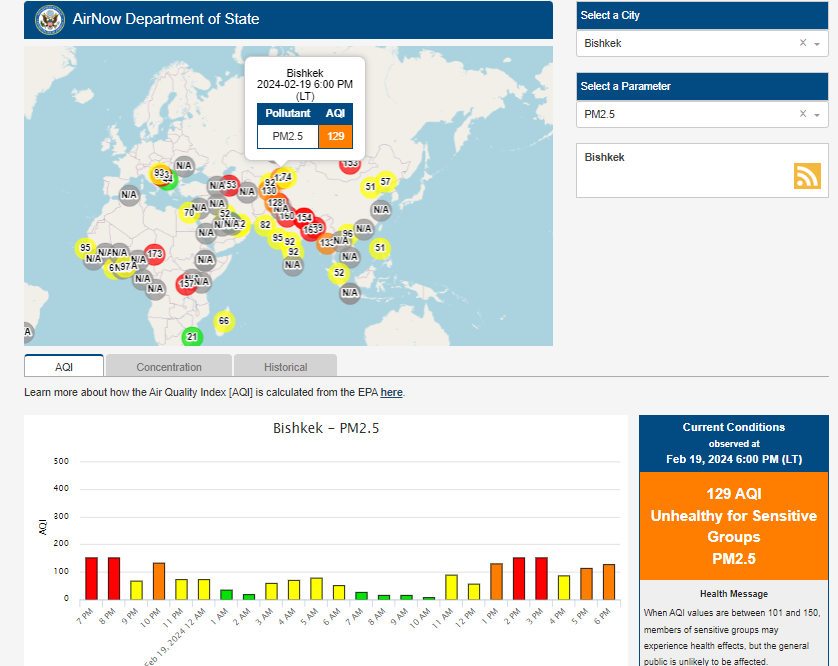The image size is (838, 666).
Task: Select the yellow 95 marker in West Africa
Action: point(85,247)
